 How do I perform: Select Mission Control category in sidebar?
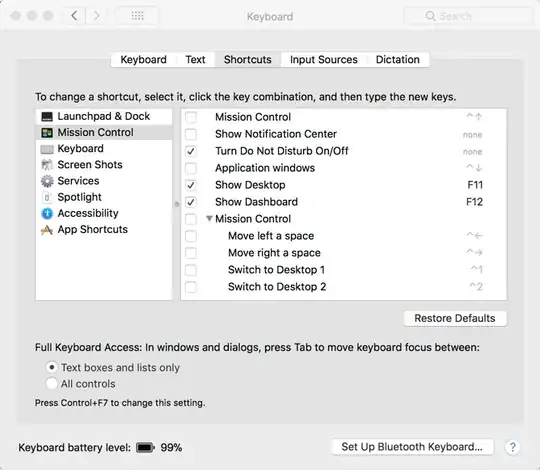pos(104,133)
